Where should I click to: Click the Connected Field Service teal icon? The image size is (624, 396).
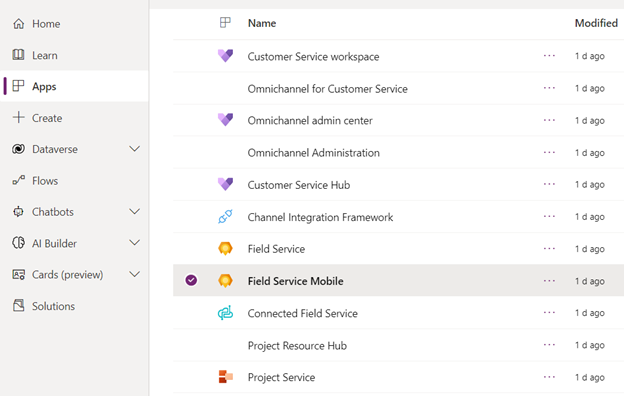[x=225, y=313]
